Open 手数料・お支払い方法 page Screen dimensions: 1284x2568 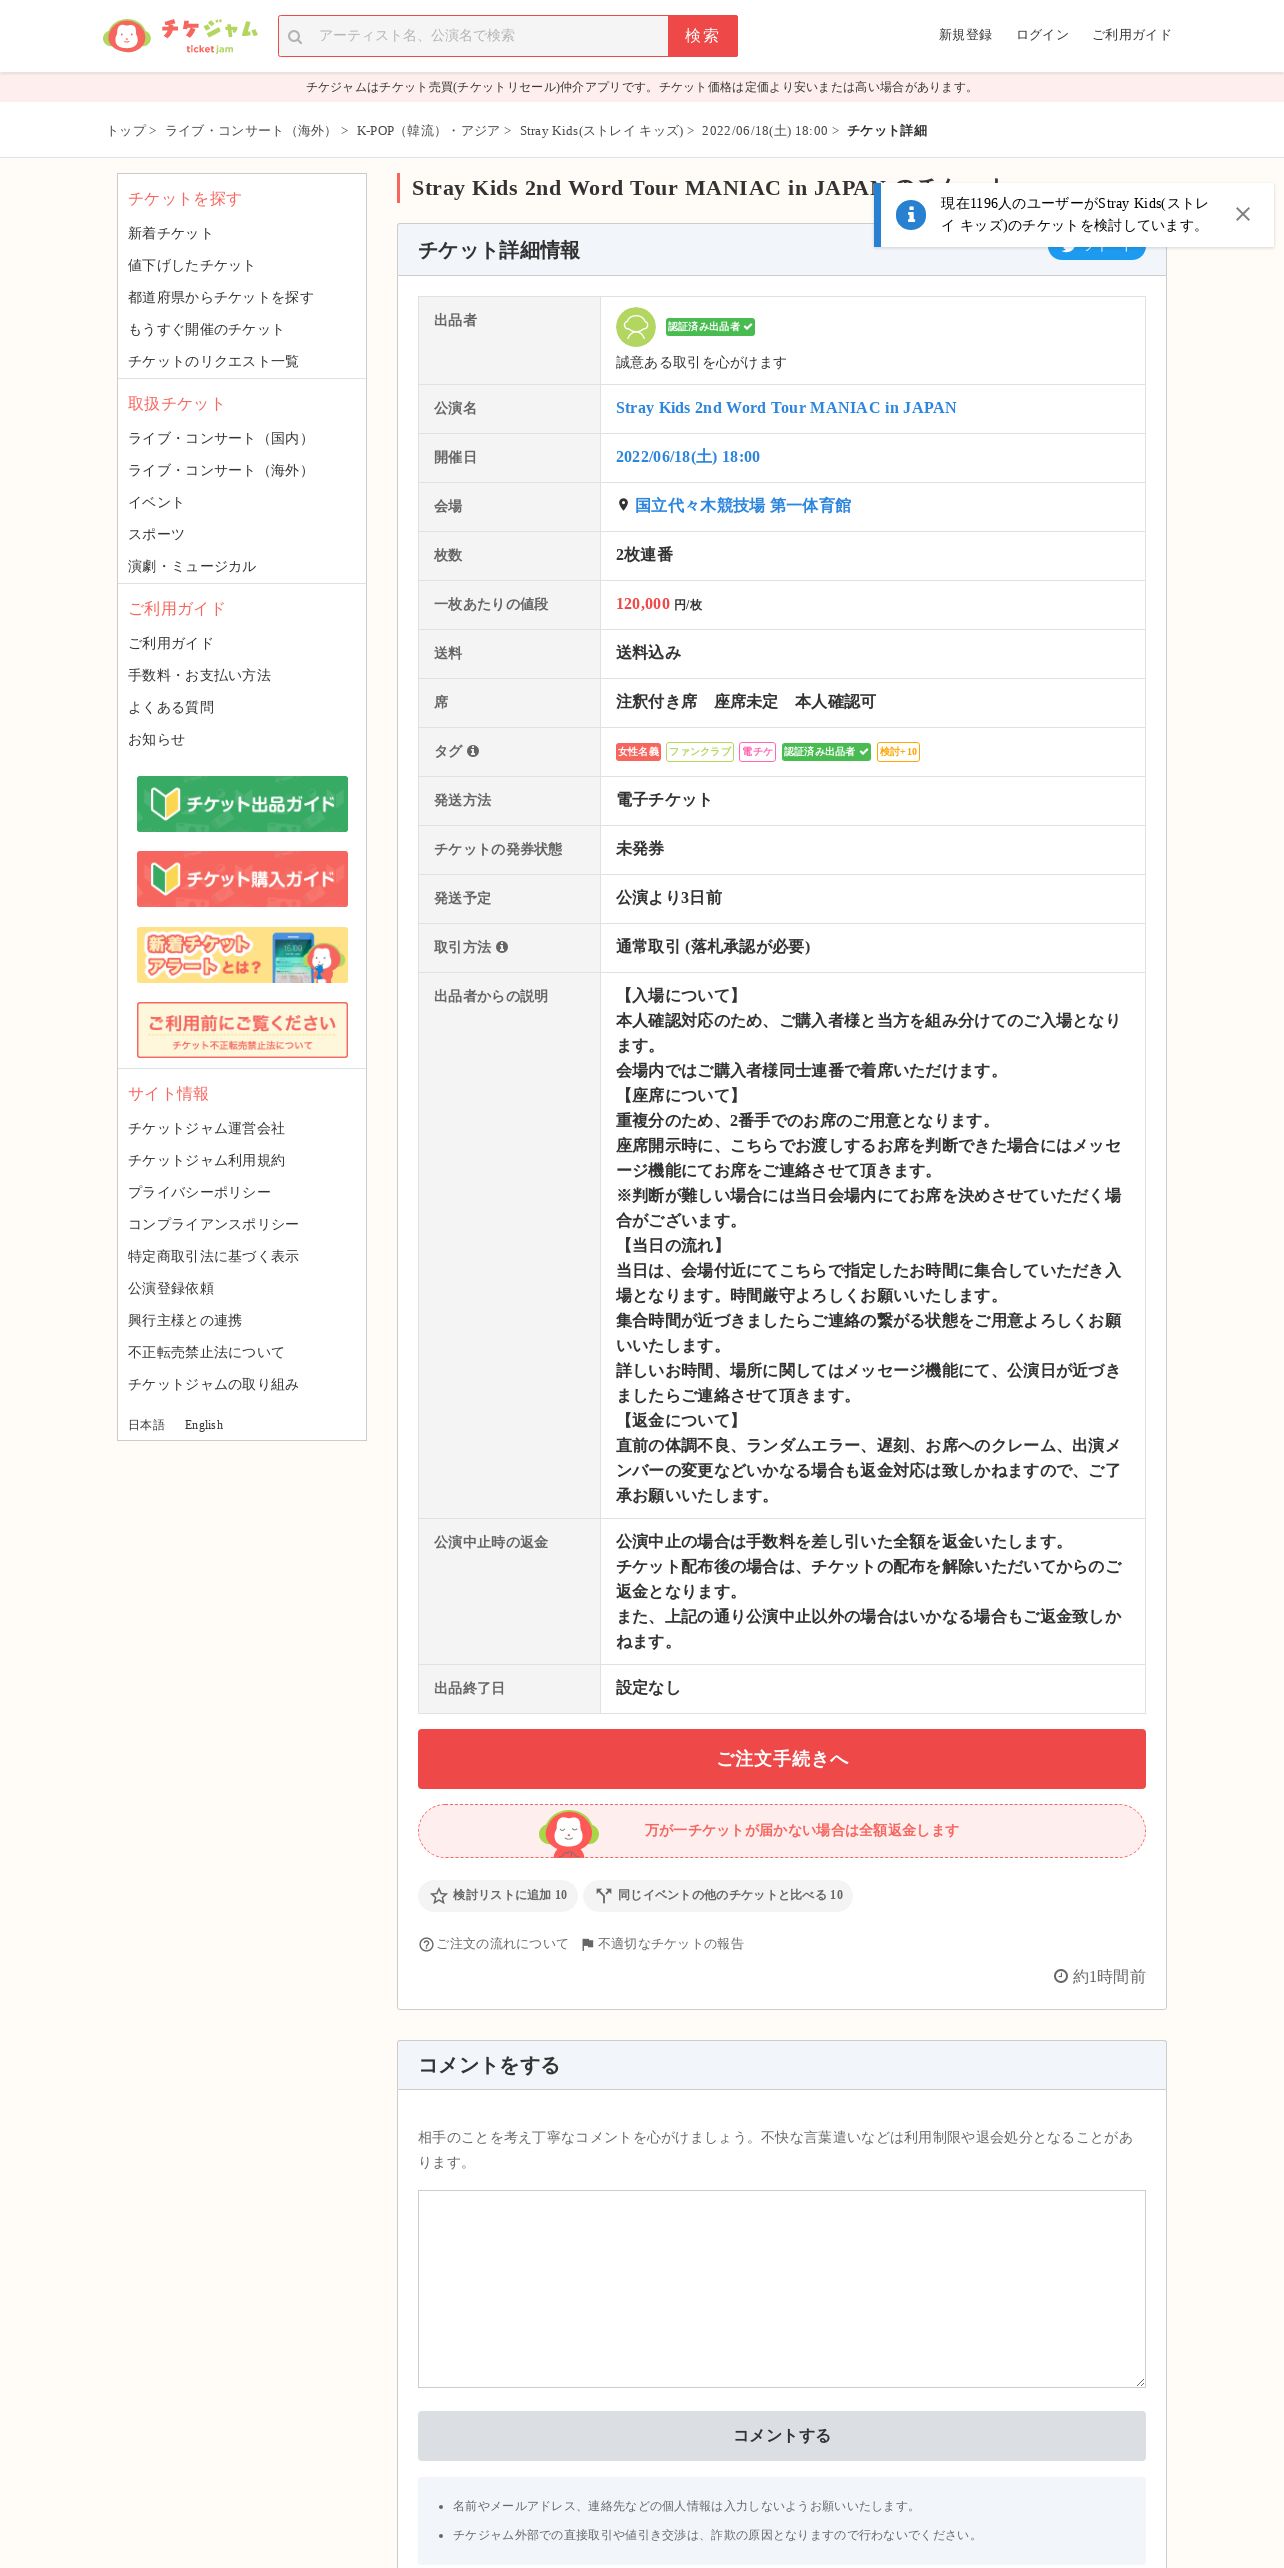(x=199, y=675)
